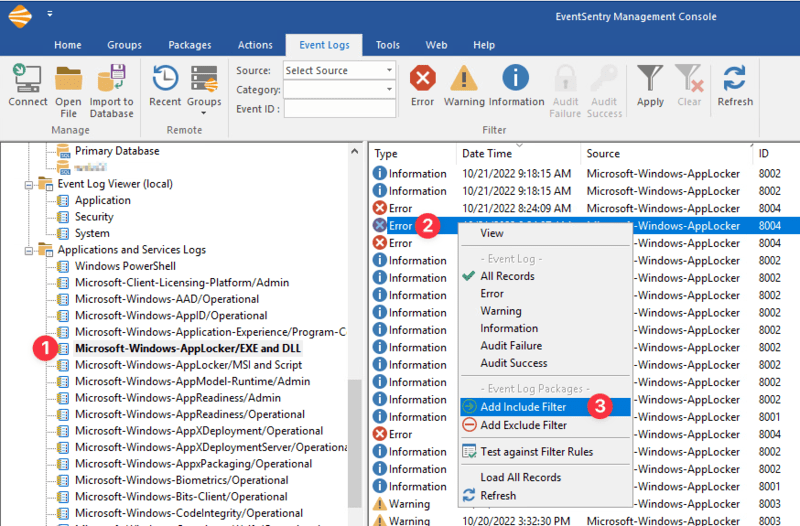Select Microsoft-Windows-AppLocker/MSI and Script log
The image size is (800, 526).
click(x=188, y=365)
